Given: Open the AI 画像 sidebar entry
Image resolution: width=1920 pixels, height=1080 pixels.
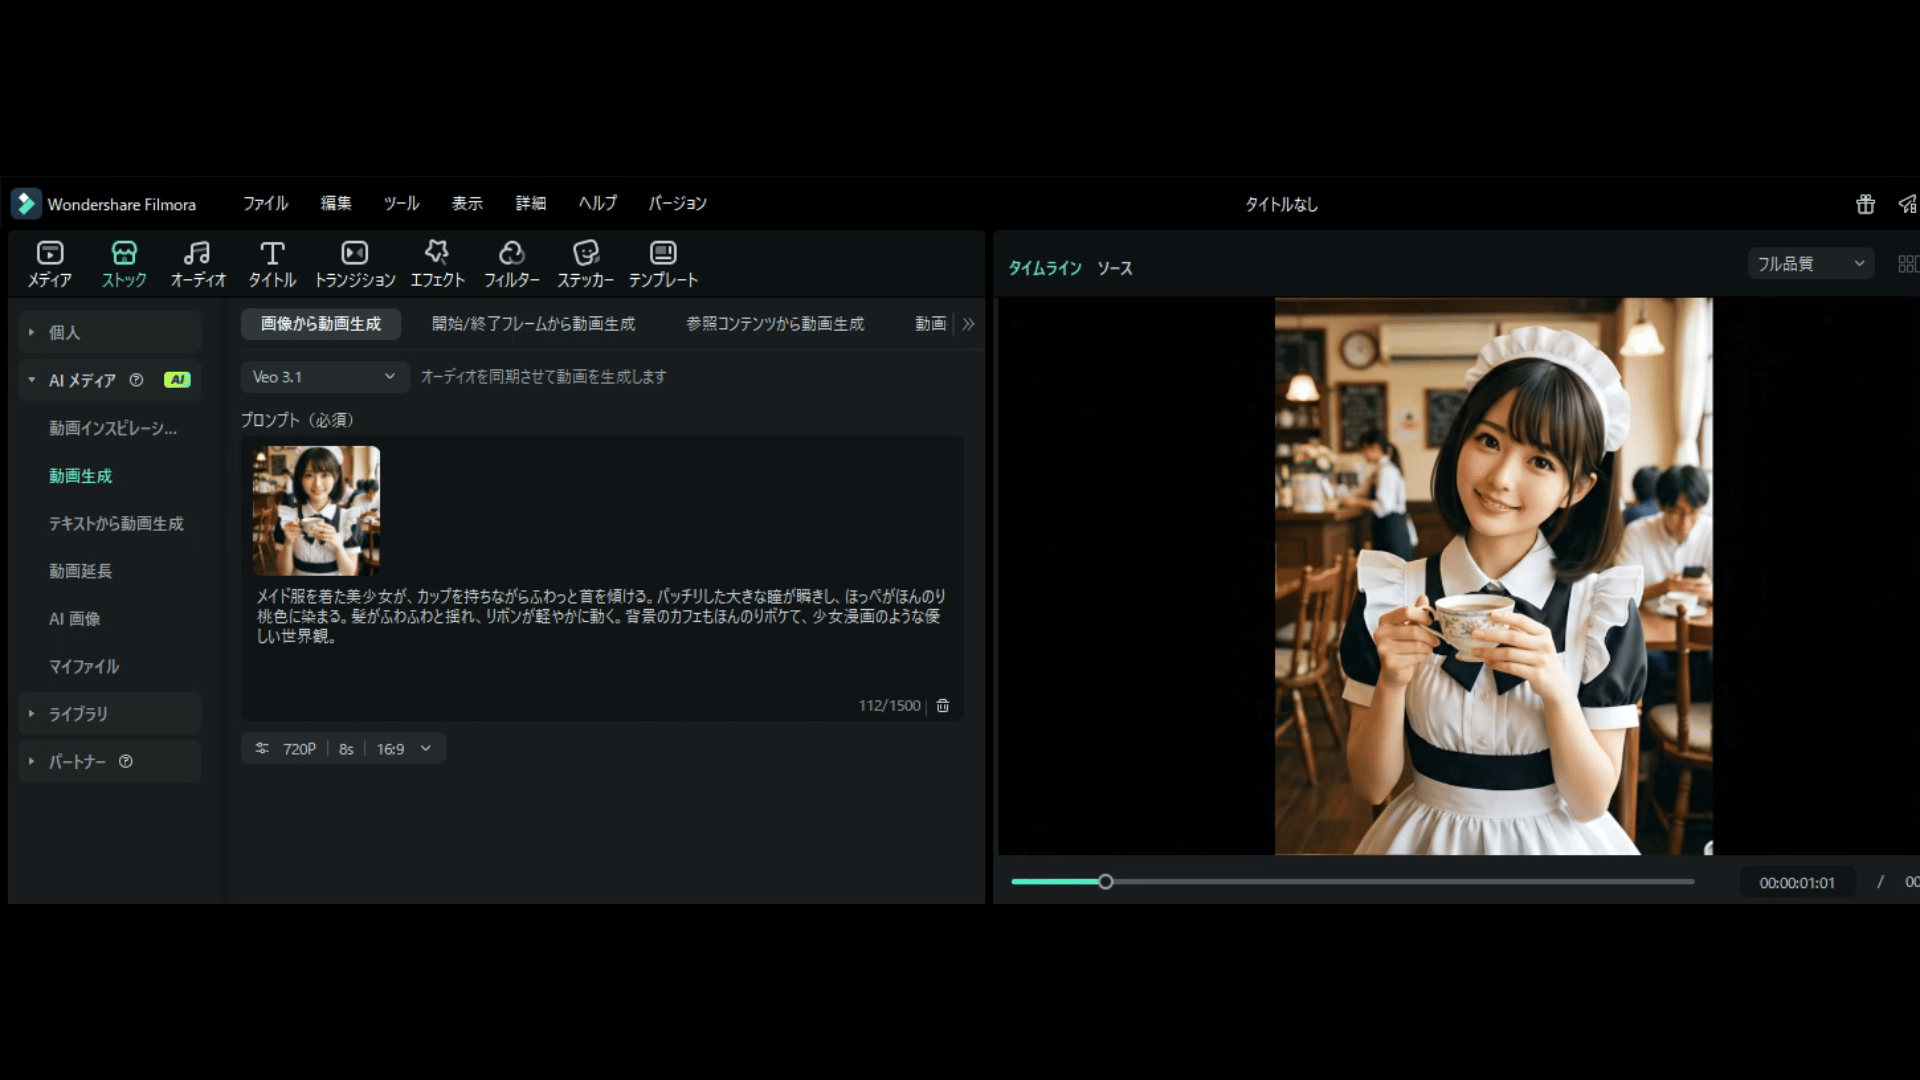Looking at the screenshot, I should (74, 618).
